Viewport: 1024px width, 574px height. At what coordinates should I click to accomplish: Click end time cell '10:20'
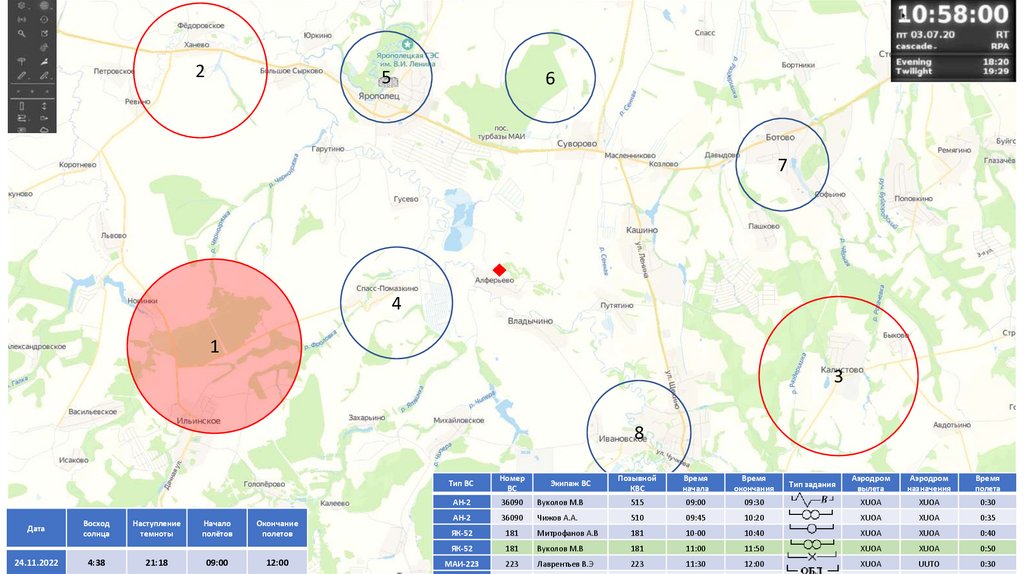(x=754, y=517)
